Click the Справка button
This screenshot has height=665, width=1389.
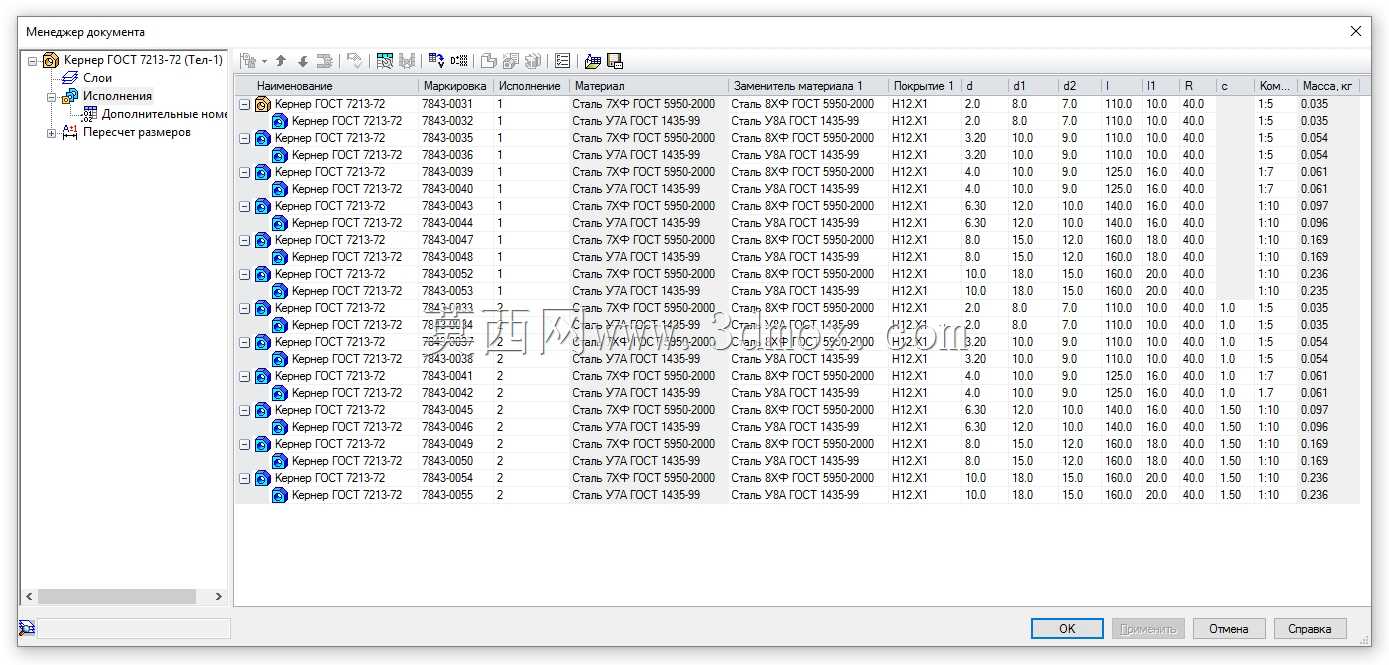click(x=1310, y=628)
